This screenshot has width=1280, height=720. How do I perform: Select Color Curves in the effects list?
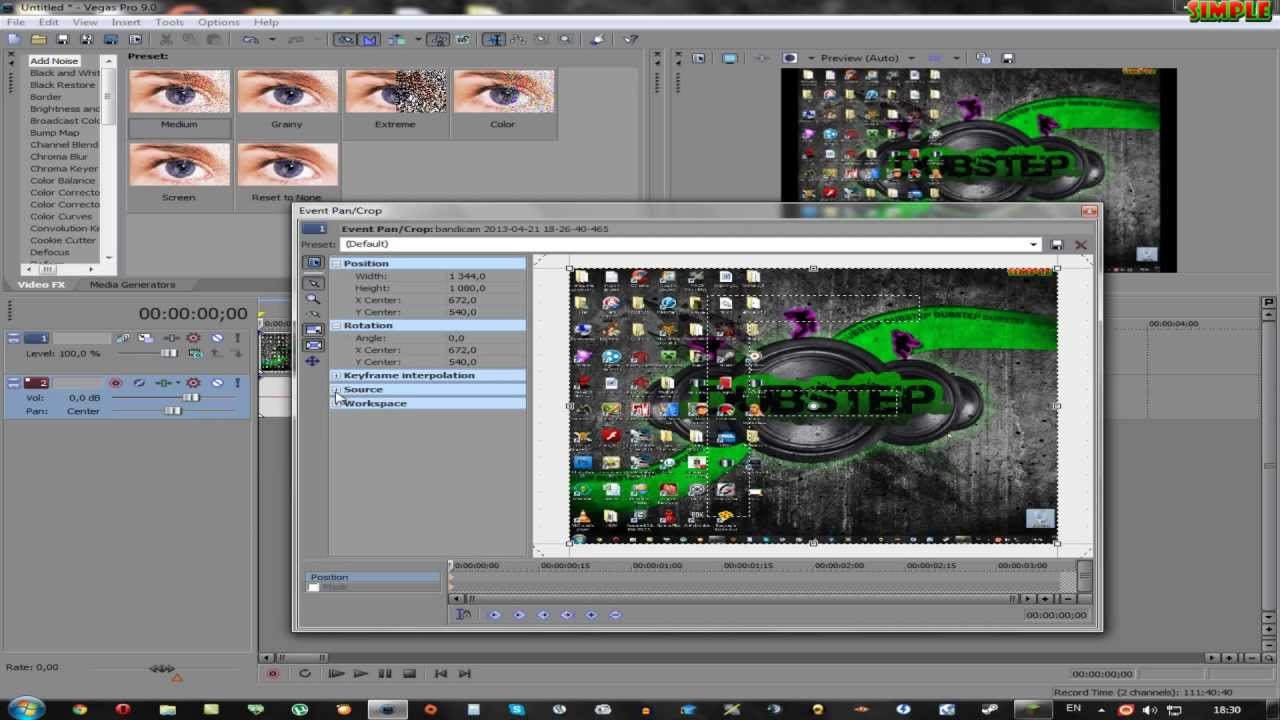point(61,217)
